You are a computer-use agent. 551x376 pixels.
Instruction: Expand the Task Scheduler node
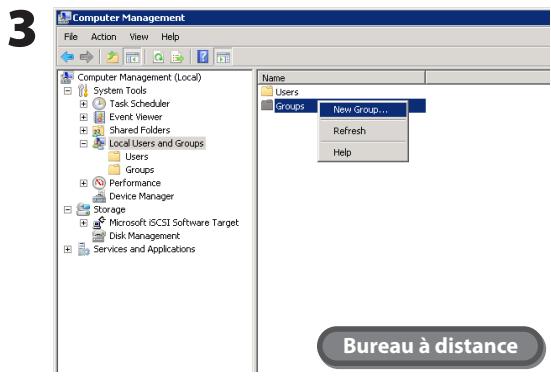tap(84, 104)
